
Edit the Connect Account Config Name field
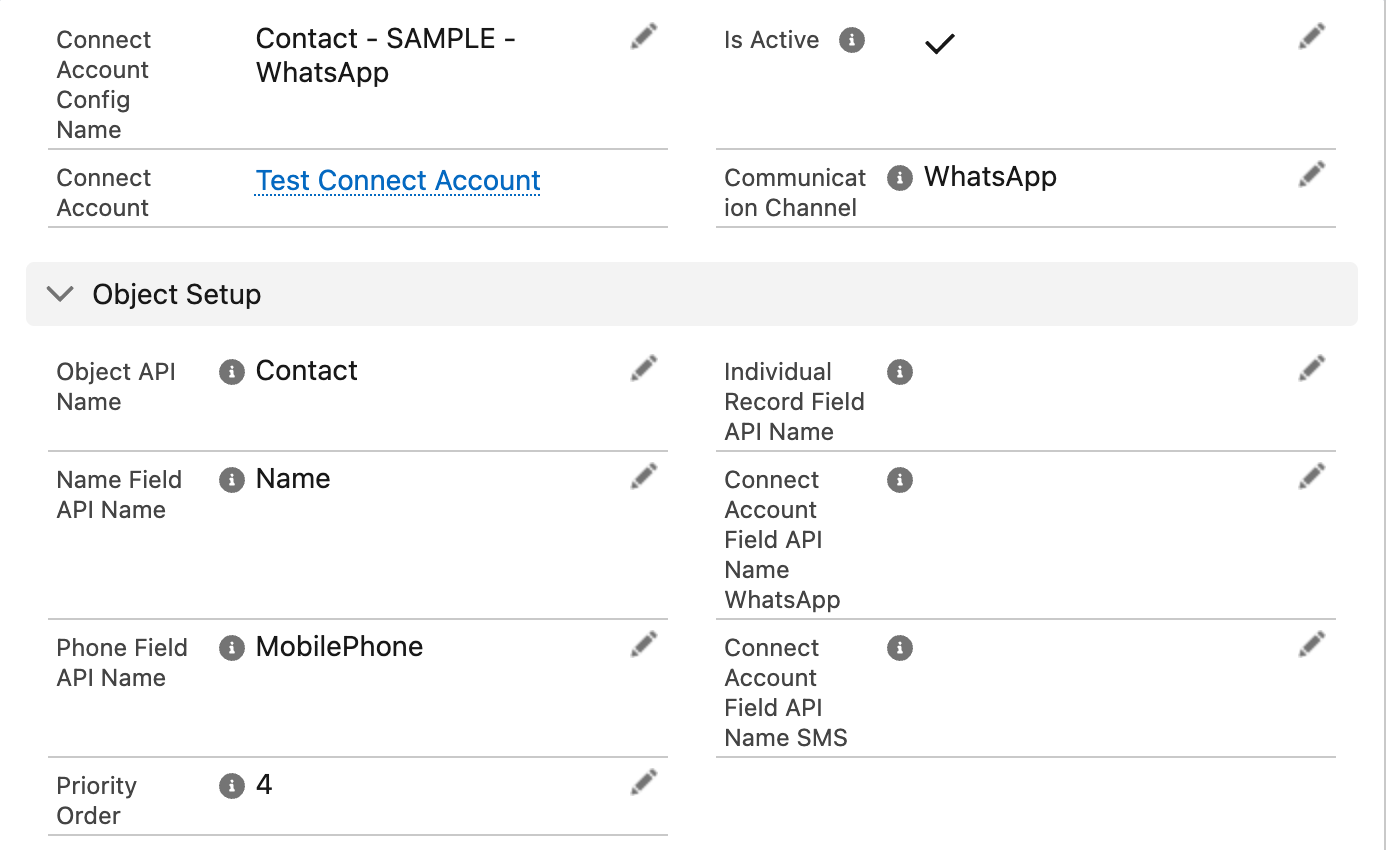tap(644, 38)
